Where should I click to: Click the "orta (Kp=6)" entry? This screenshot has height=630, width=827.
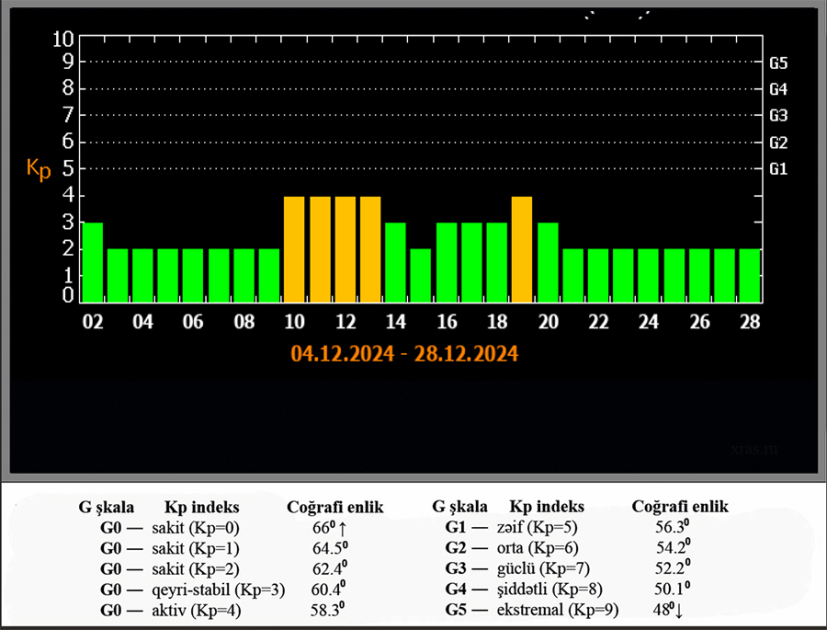[x=537, y=548]
